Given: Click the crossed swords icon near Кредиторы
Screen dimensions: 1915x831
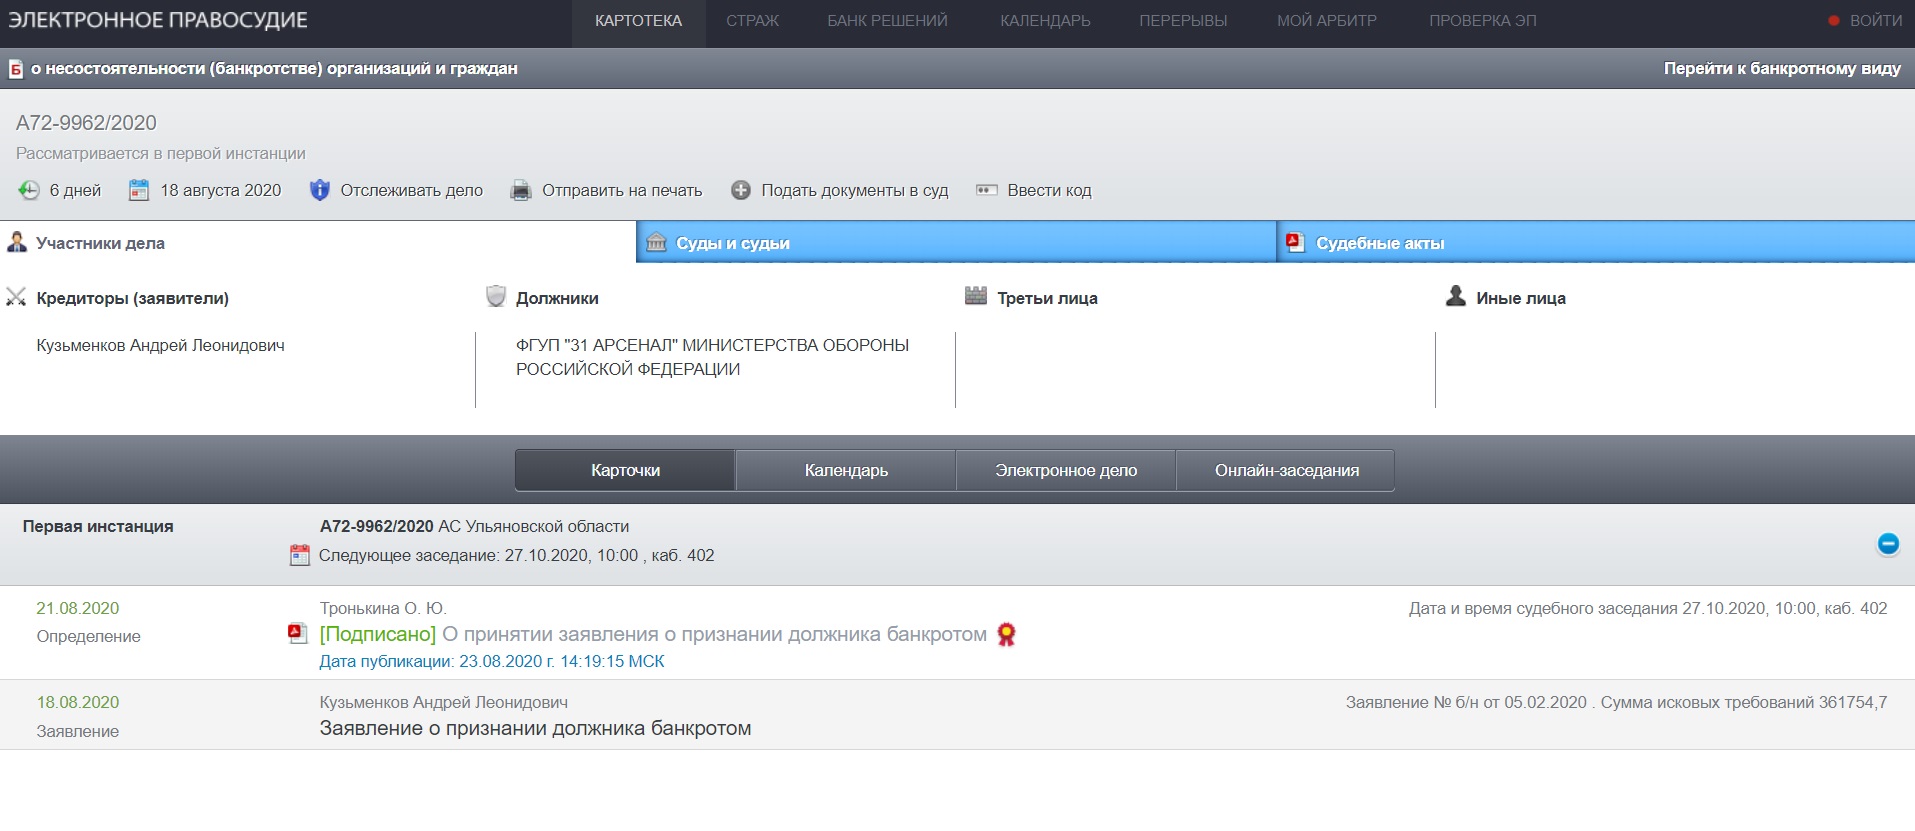Looking at the screenshot, I should pyautogui.click(x=16, y=297).
